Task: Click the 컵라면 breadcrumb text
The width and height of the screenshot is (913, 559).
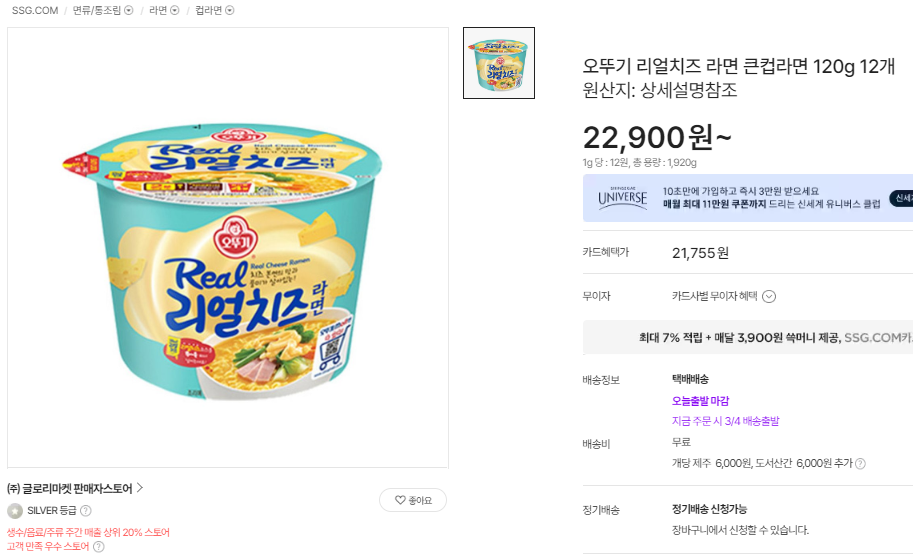Action: (208, 11)
